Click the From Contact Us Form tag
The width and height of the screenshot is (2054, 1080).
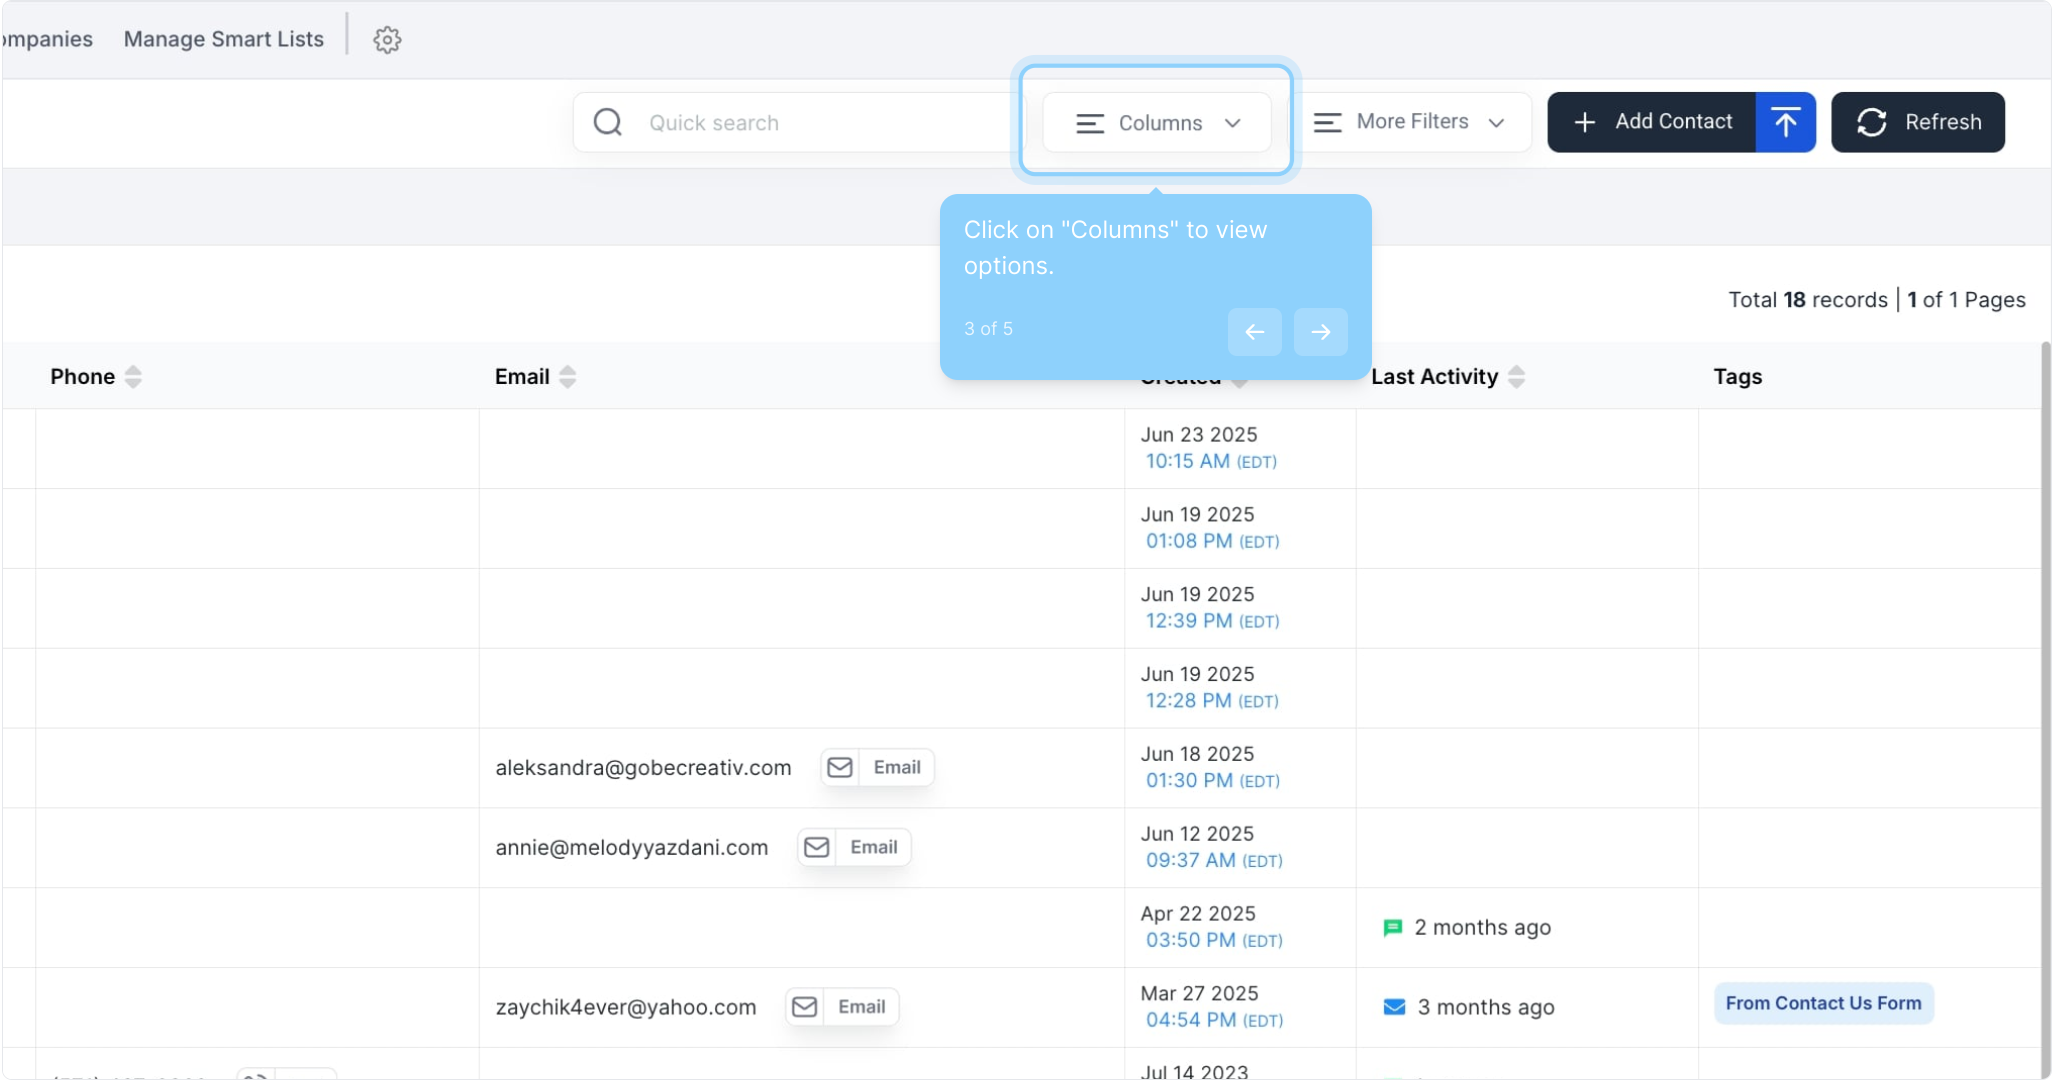(x=1823, y=1003)
